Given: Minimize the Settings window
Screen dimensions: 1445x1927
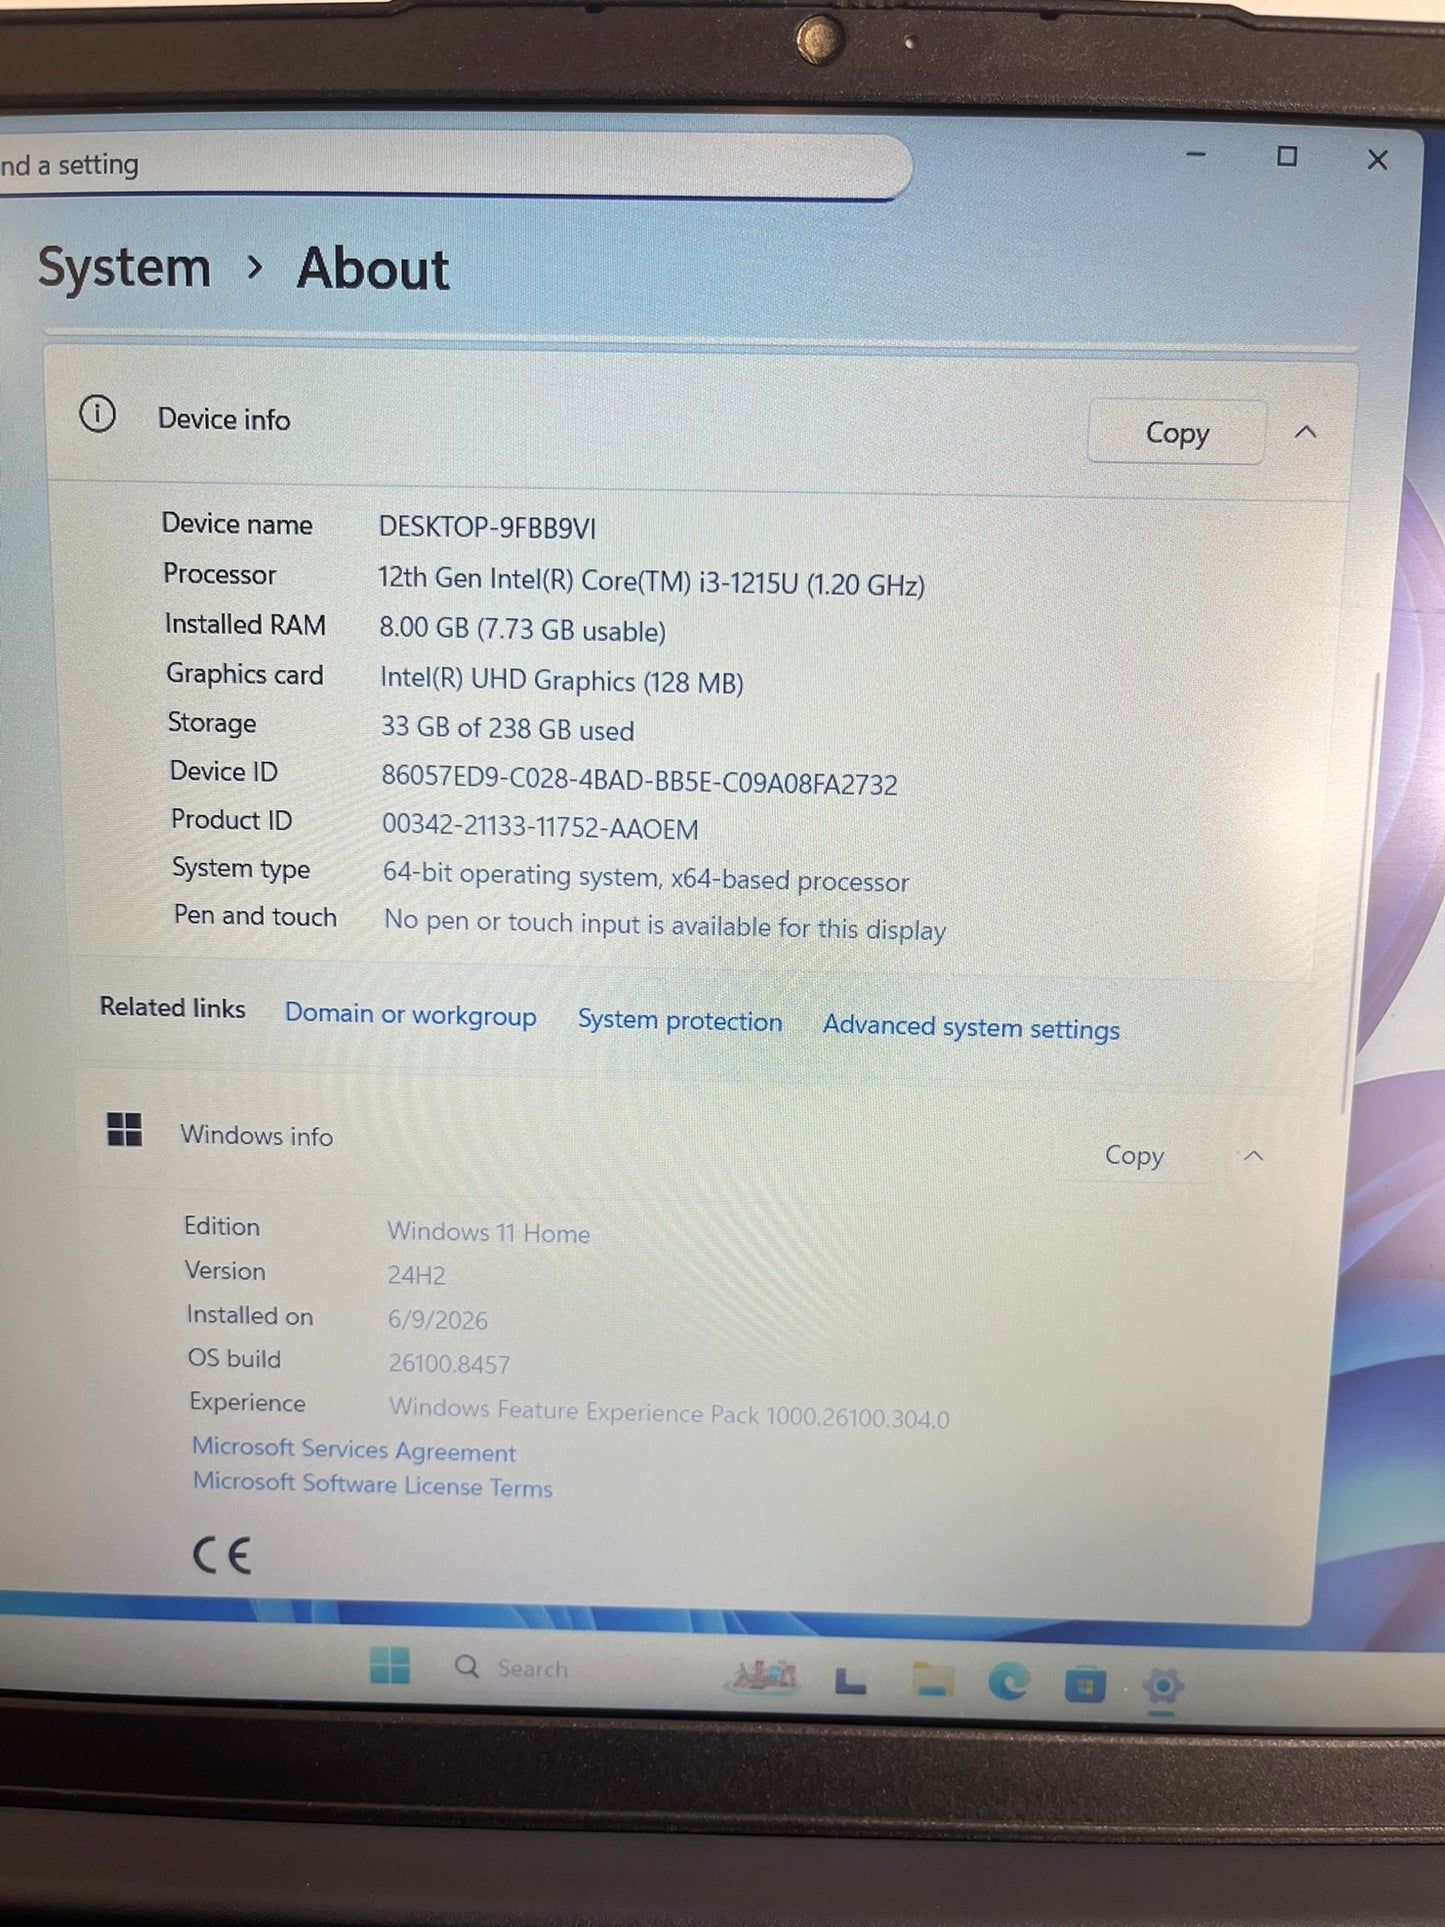Looking at the screenshot, I should coord(1196,155).
